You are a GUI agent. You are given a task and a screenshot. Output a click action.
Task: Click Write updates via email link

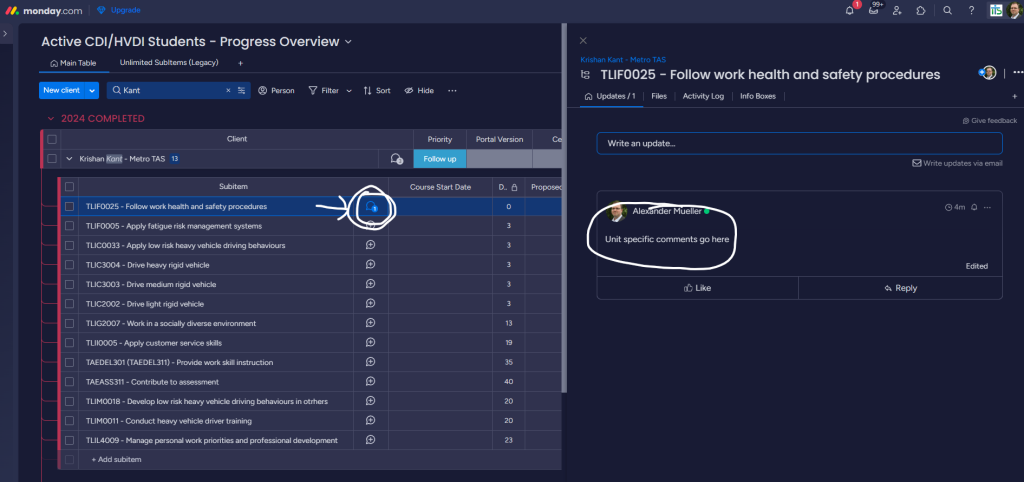pos(957,163)
